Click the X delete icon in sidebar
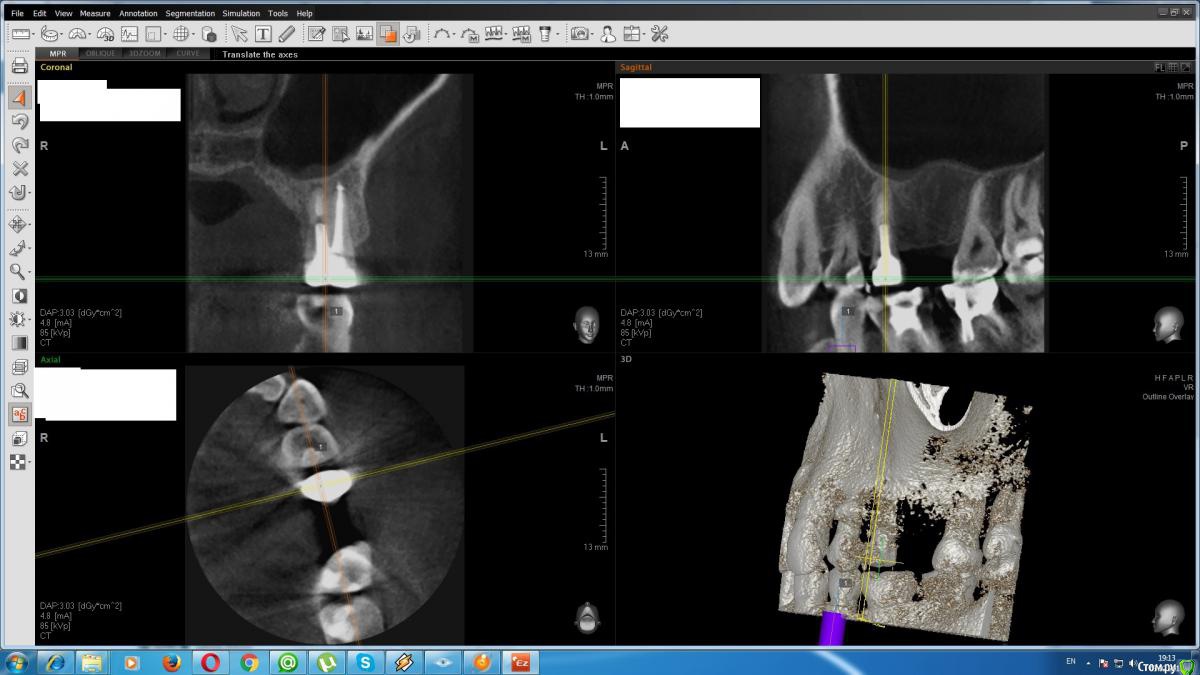 19,168
